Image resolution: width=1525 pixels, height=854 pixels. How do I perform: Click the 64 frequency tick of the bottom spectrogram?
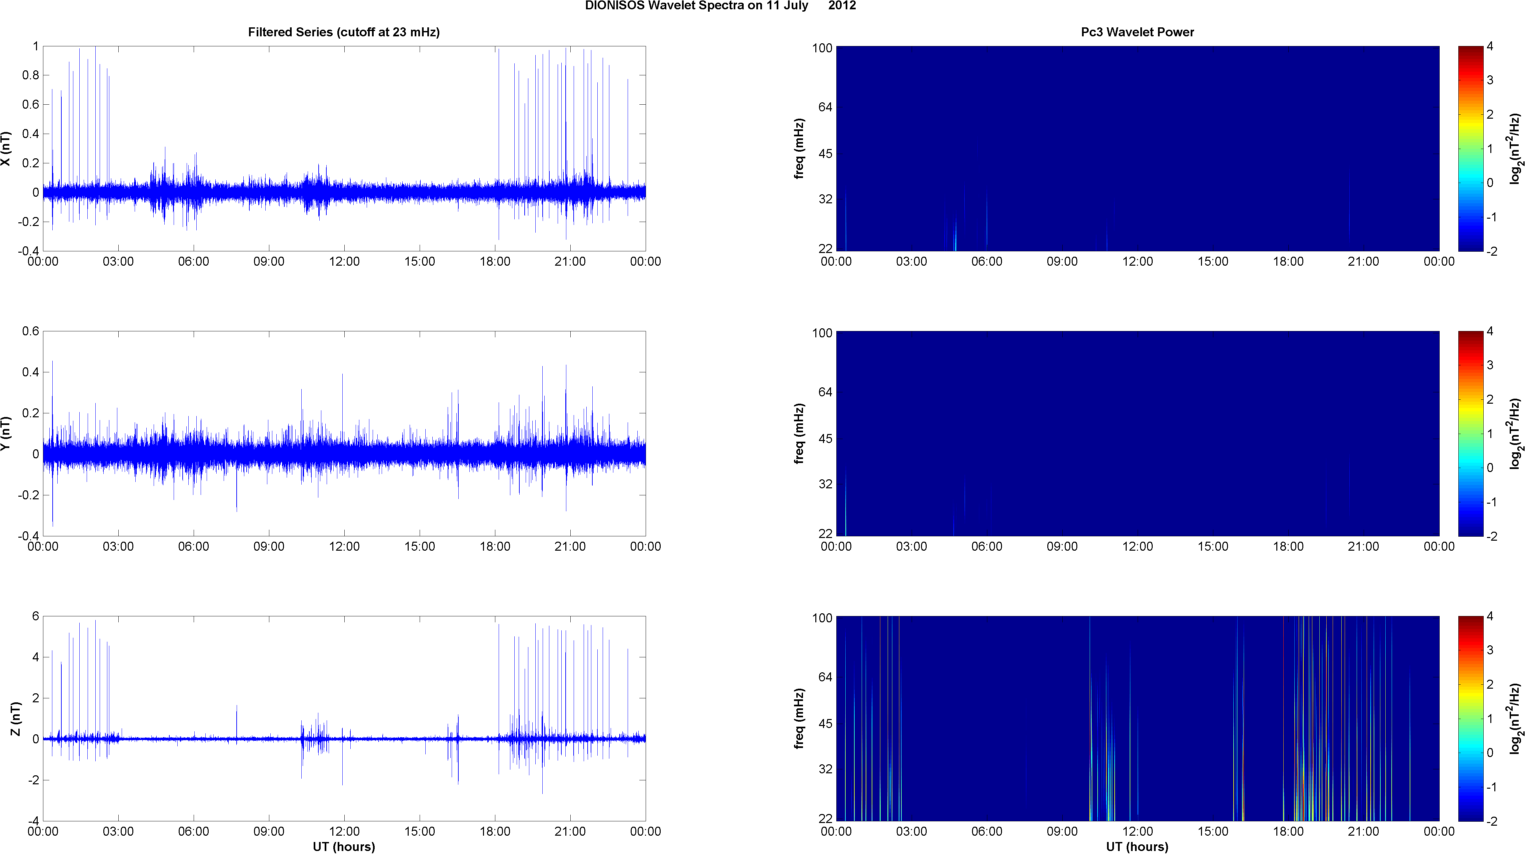pos(825,677)
